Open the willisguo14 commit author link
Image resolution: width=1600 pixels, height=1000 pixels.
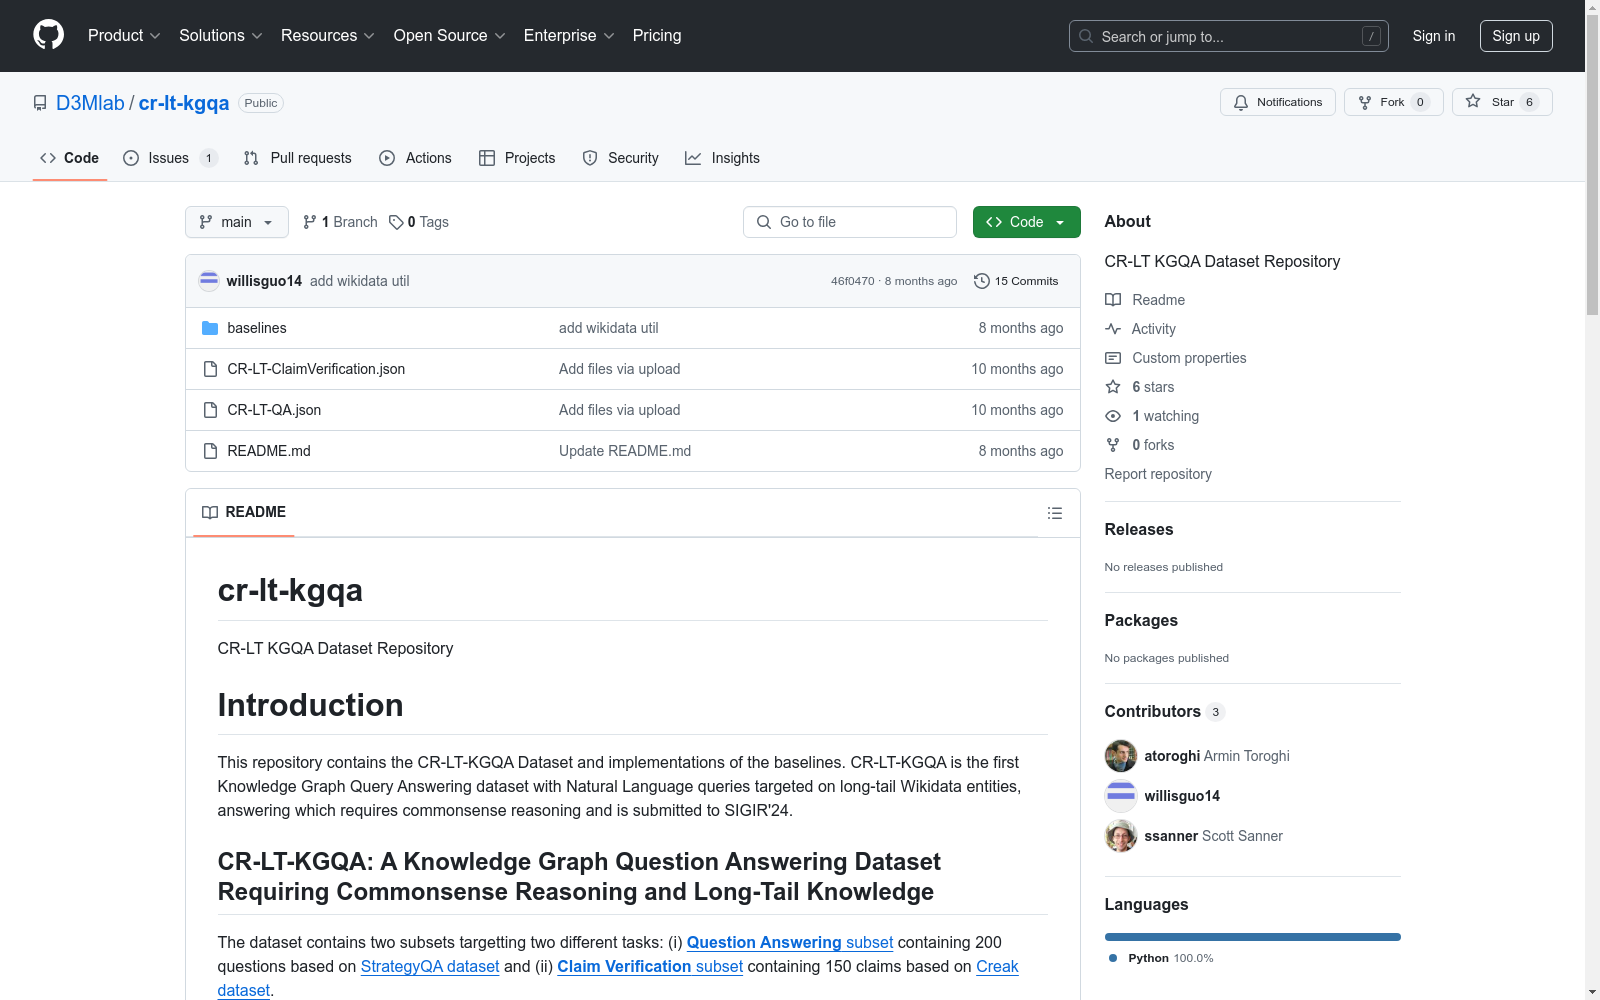[x=264, y=281]
